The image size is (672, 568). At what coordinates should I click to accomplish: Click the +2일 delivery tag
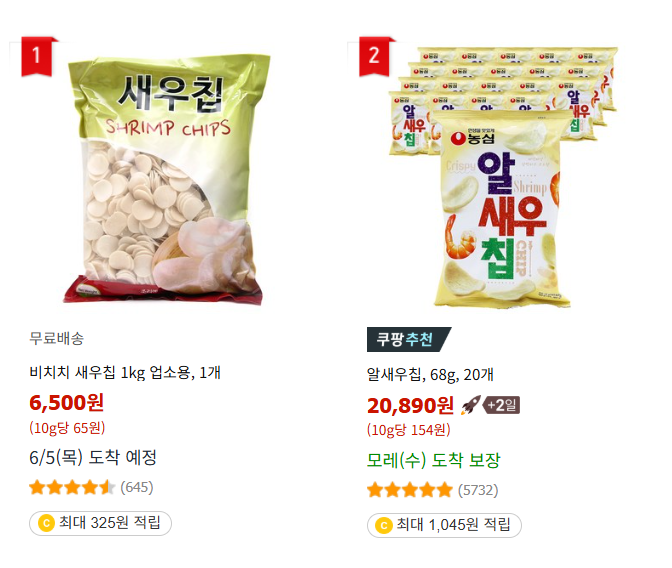(x=501, y=405)
